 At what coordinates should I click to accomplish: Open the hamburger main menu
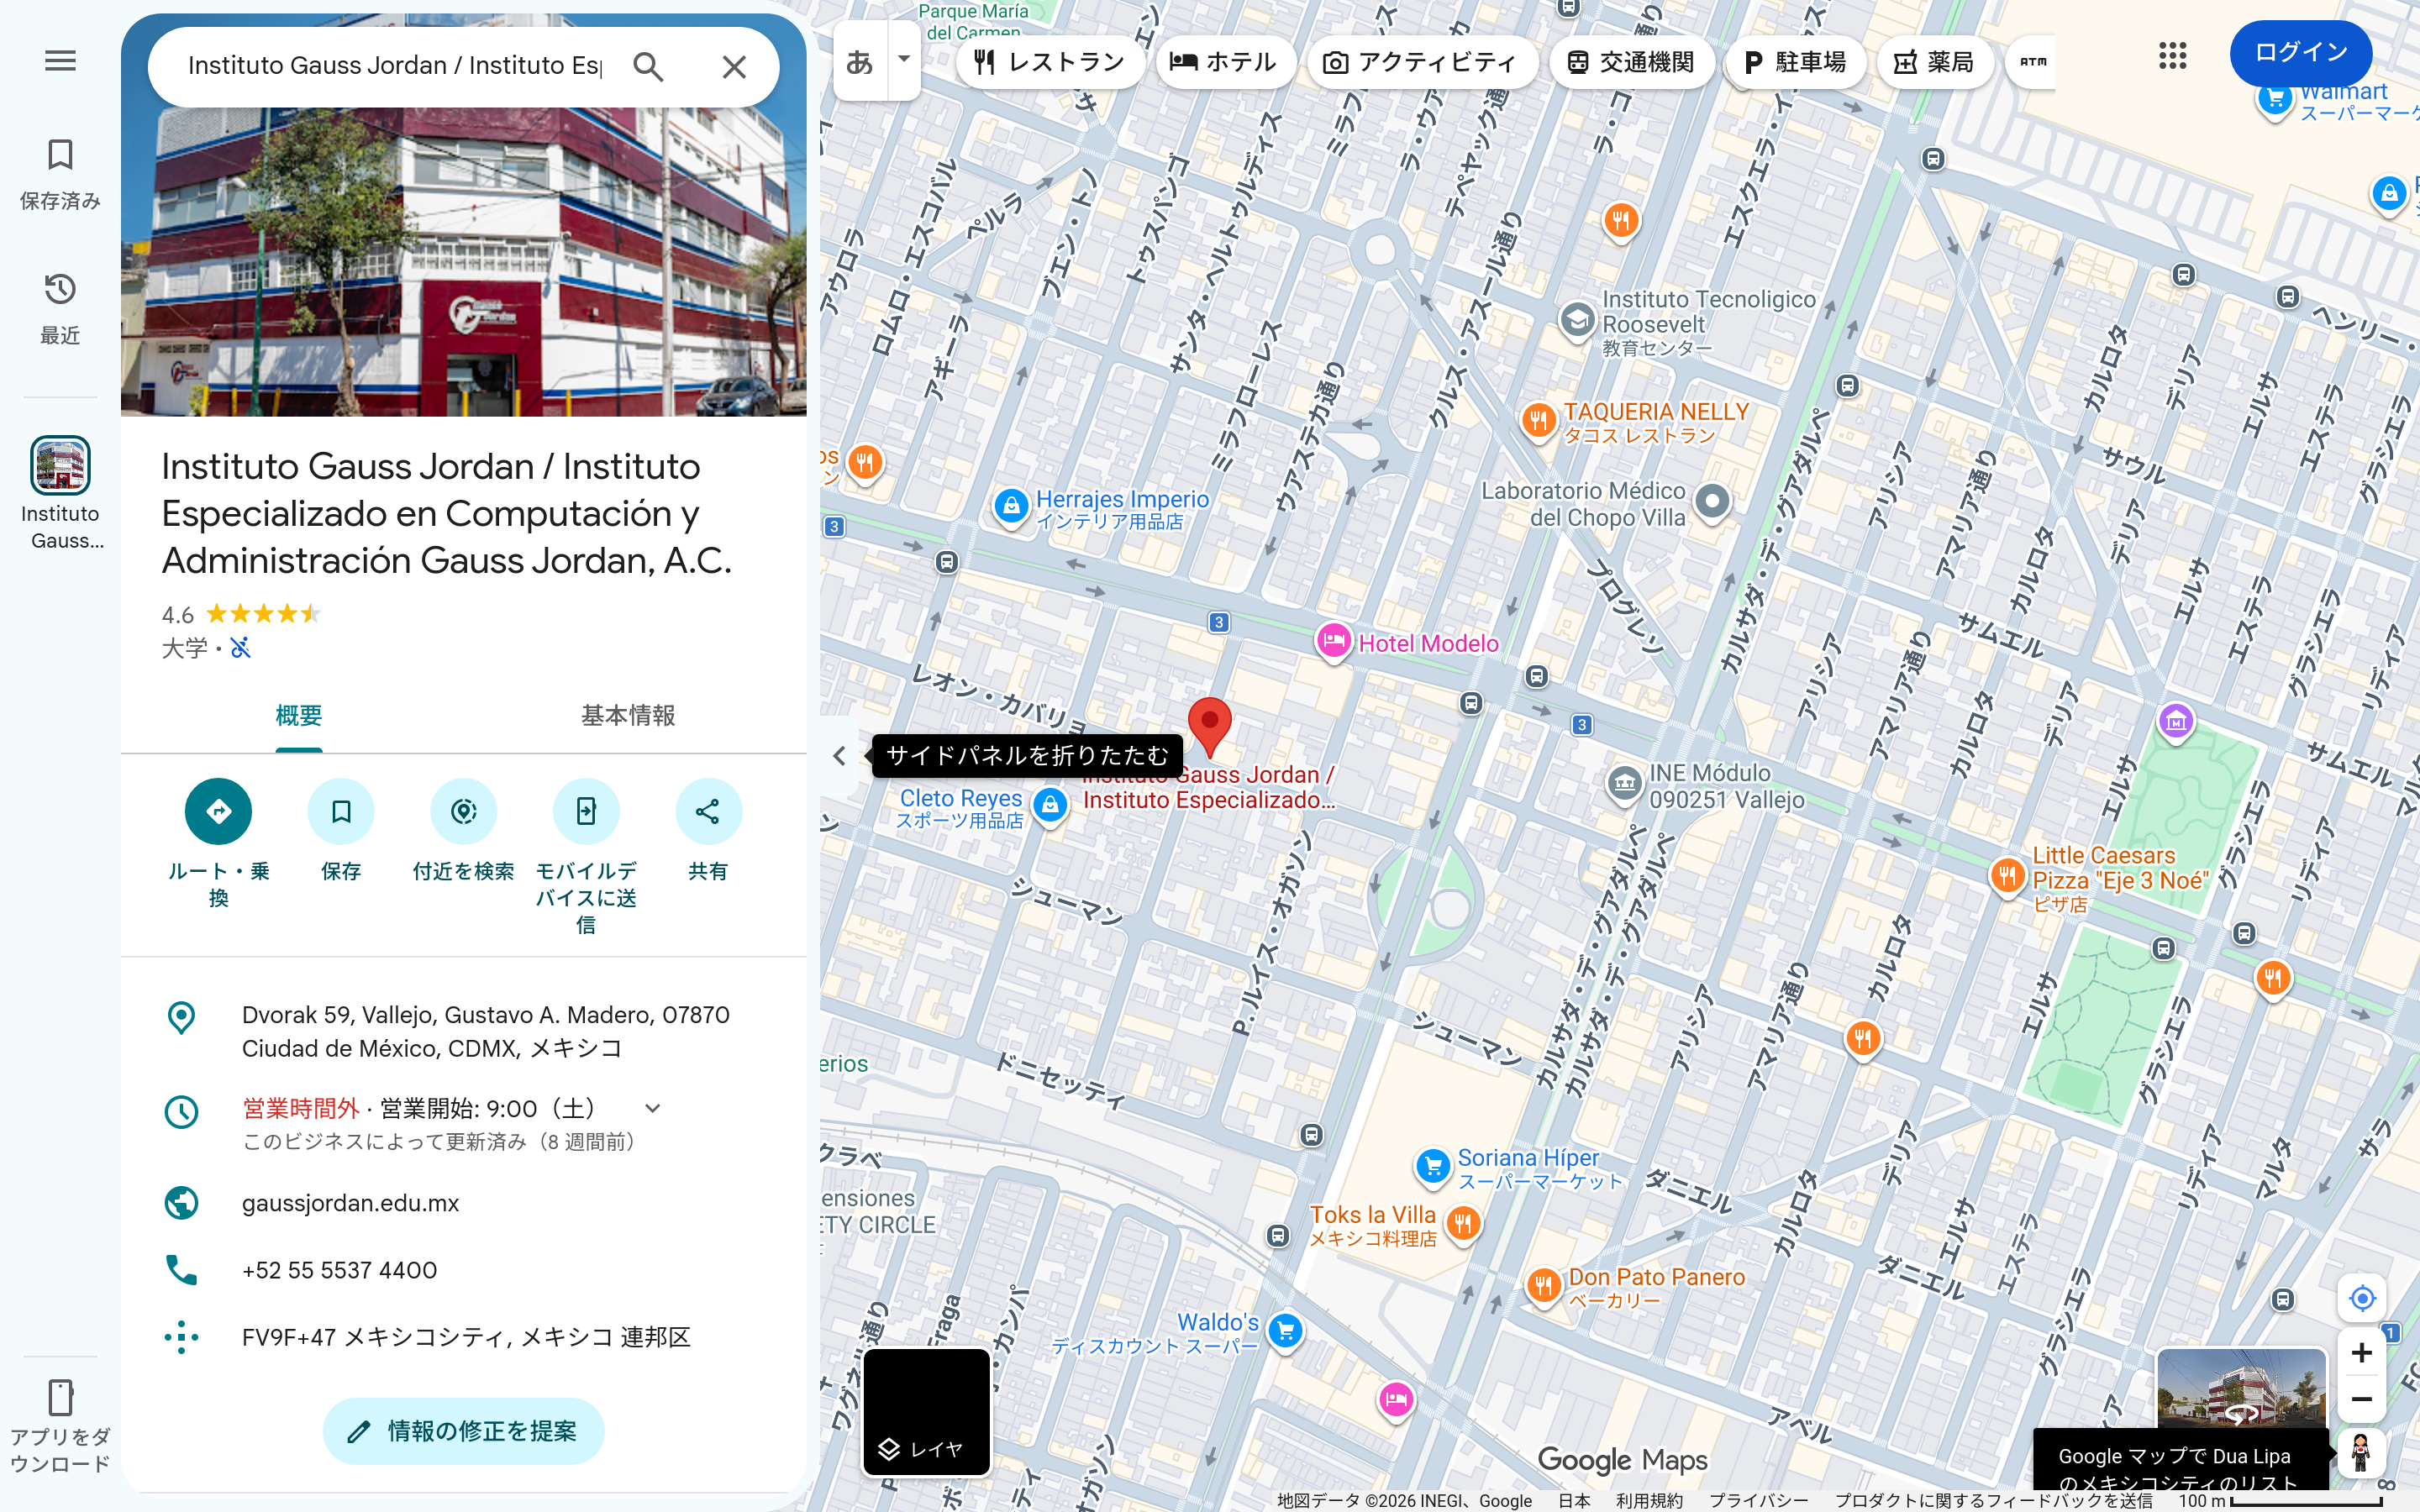[60, 61]
